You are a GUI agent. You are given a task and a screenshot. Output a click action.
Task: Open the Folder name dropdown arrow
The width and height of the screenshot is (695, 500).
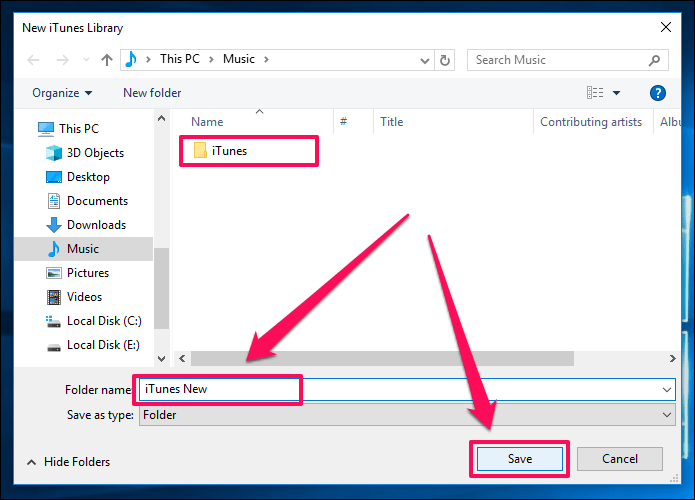pos(667,390)
